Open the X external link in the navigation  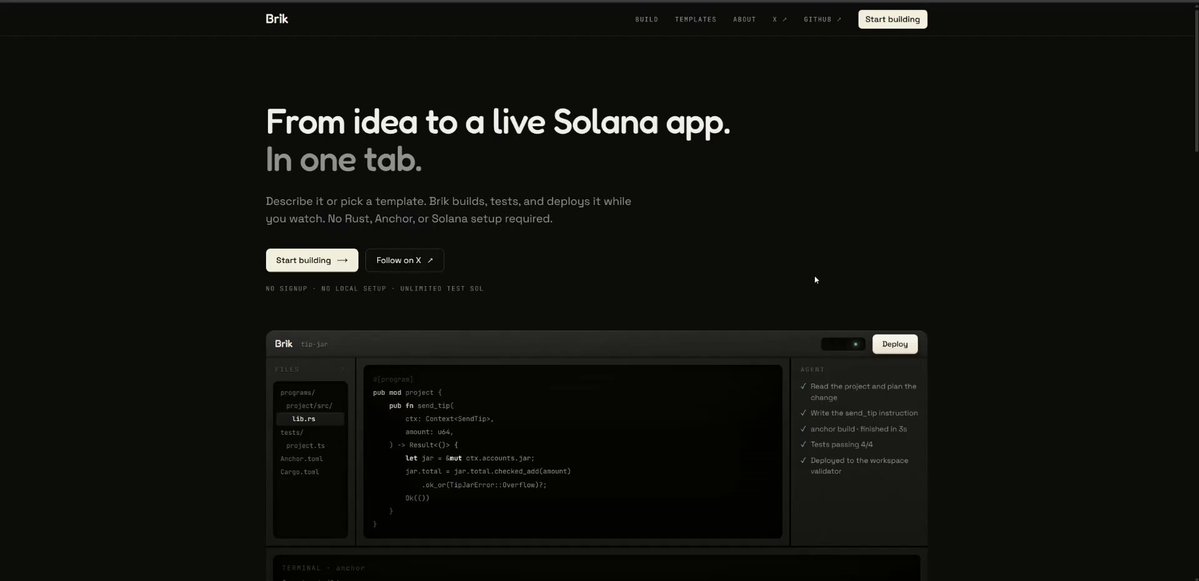780,20
